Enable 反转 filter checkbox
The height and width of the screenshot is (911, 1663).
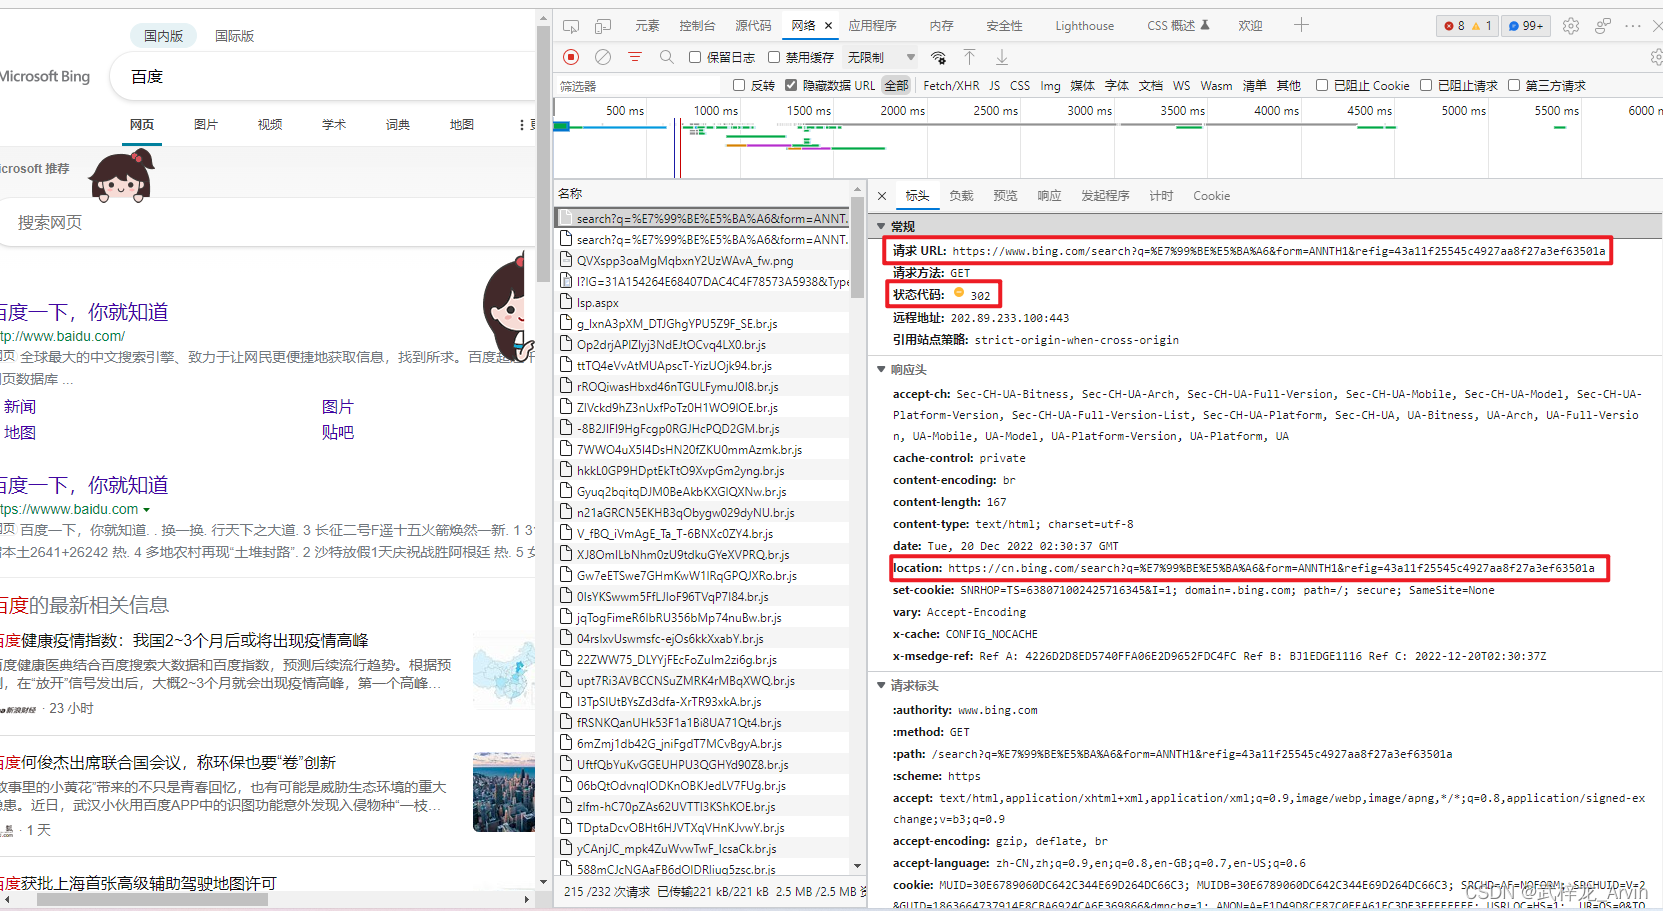point(739,85)
